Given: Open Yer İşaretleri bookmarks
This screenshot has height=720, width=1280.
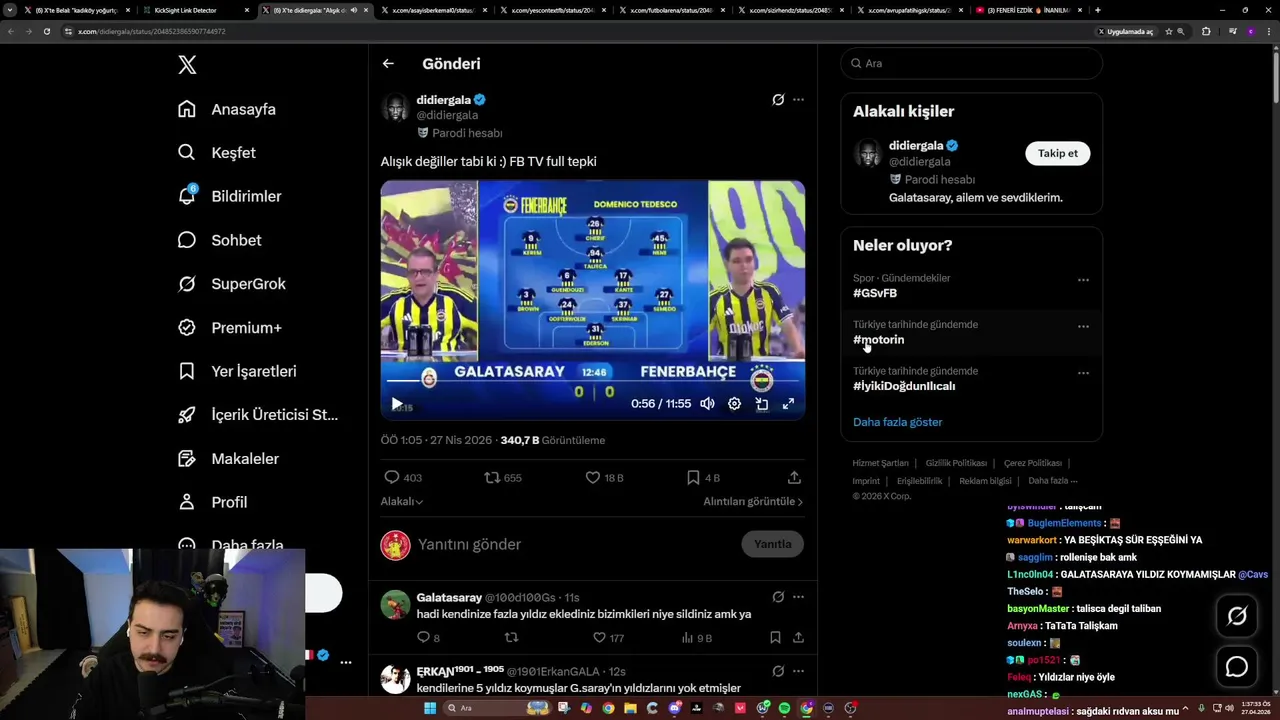Looking at the screenshot, I should 237,371.
